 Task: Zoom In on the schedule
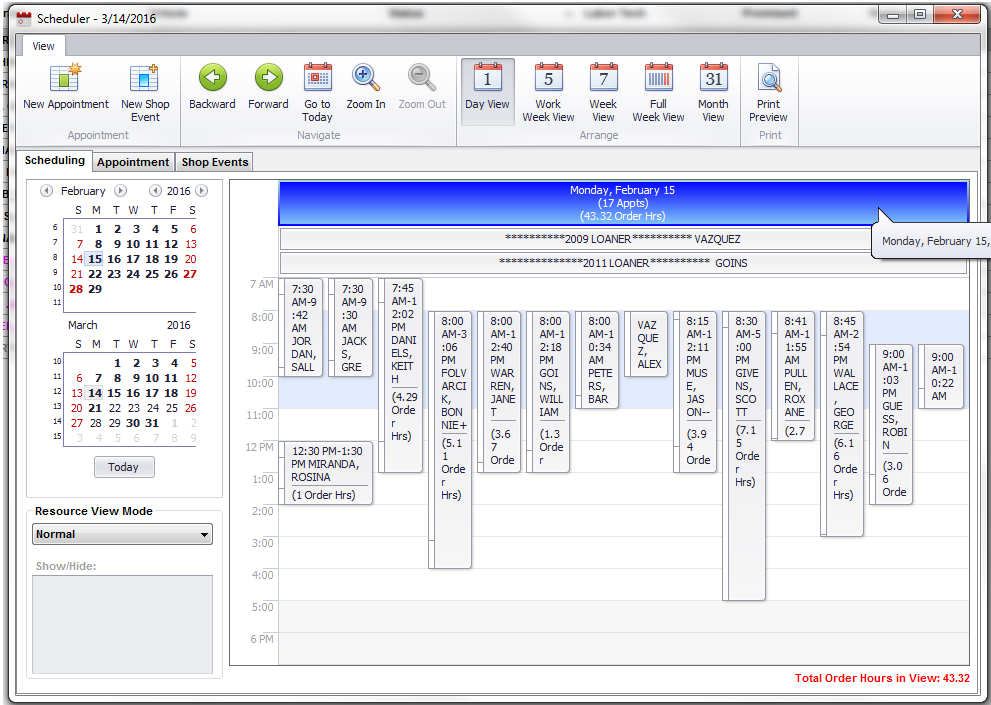point(365,87)
